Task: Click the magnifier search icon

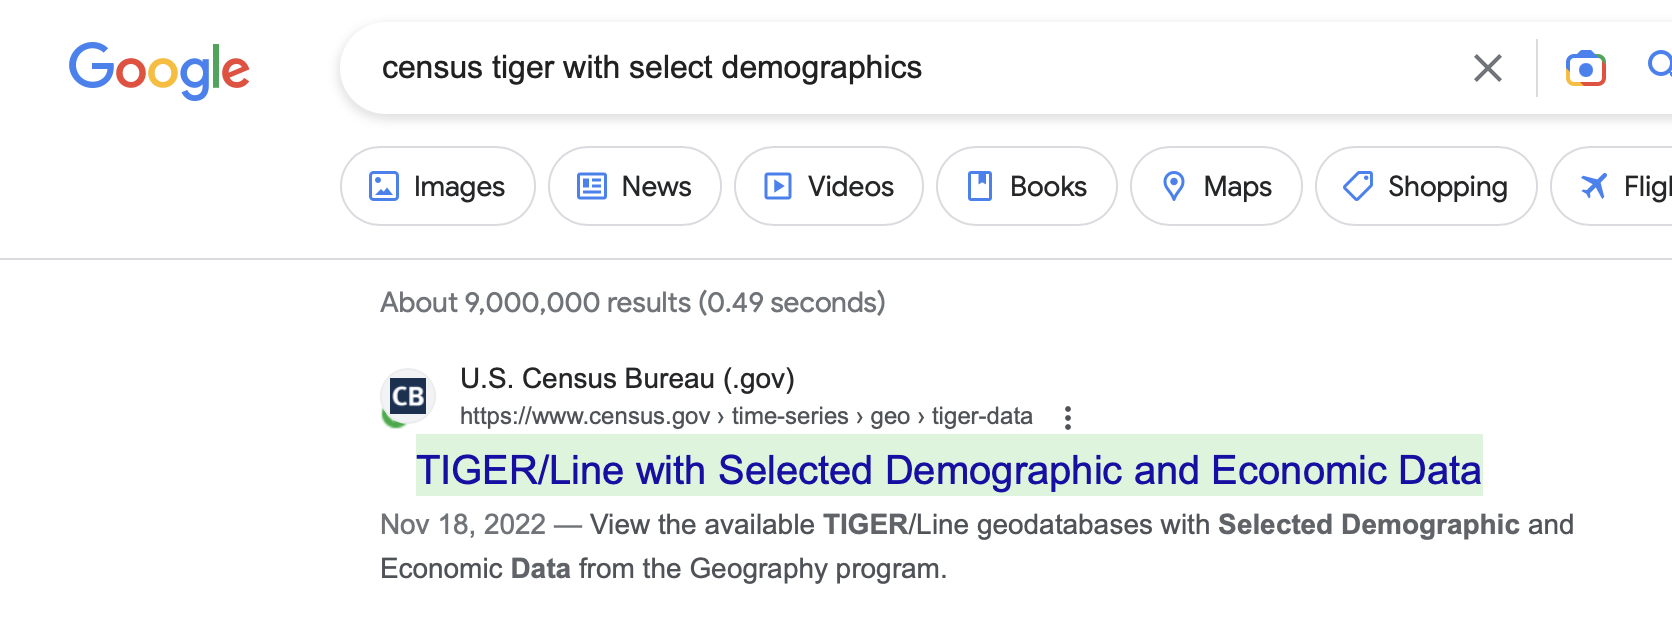Action: click(1660, 66)
